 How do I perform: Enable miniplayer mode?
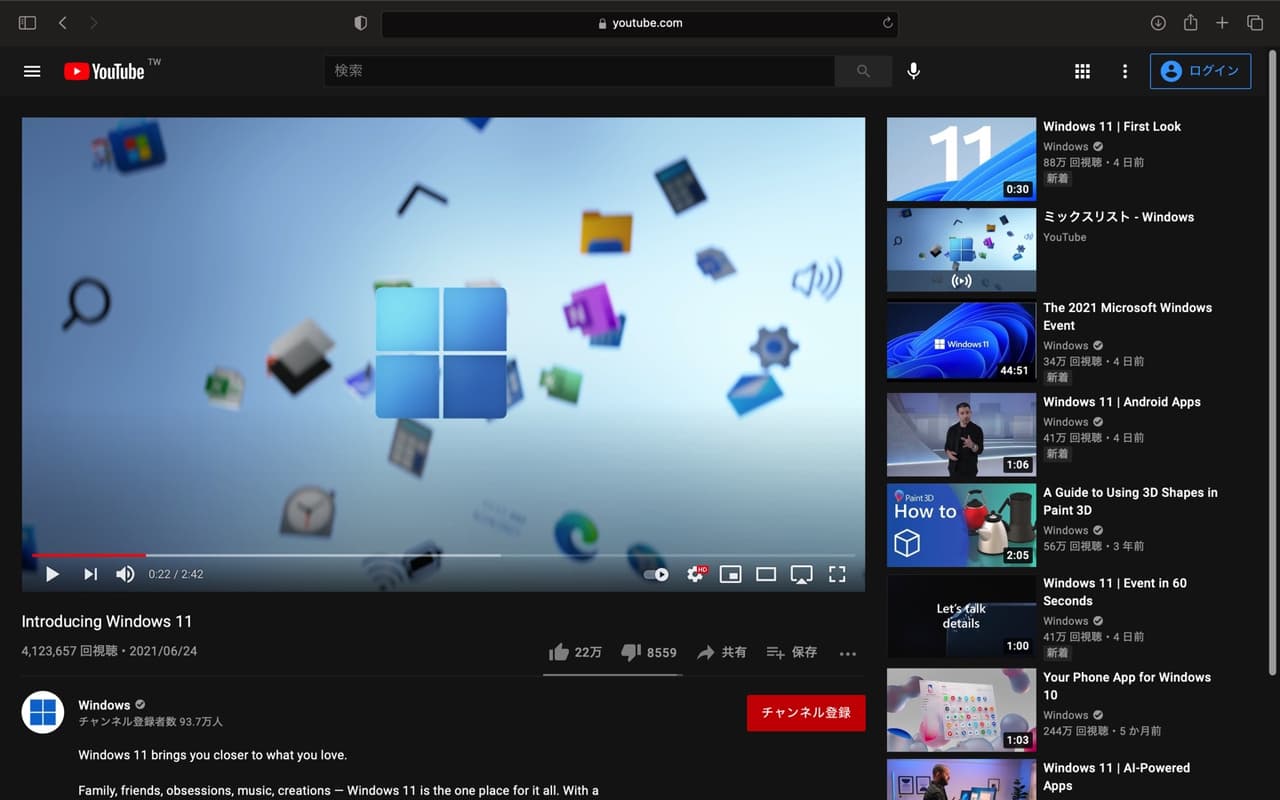[x=731, y=574]
